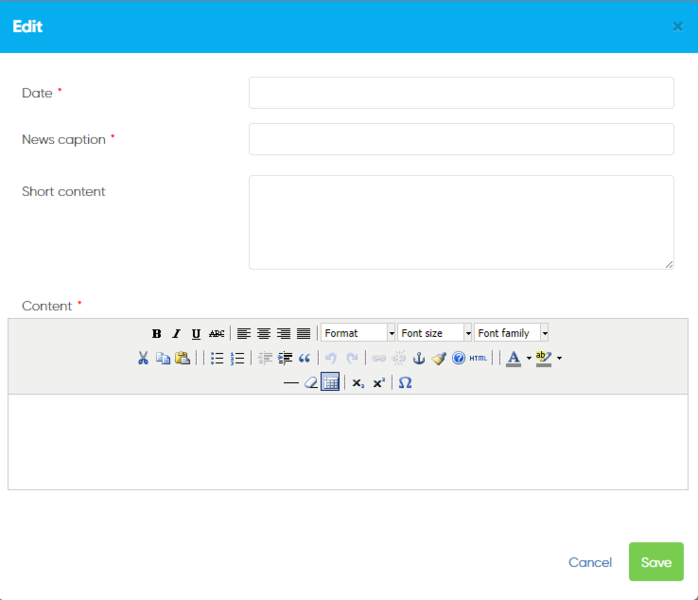The height and width of the screenshot is (600, 698).
Task: Toggle underline text formatting
Action: tap(196, 333)
